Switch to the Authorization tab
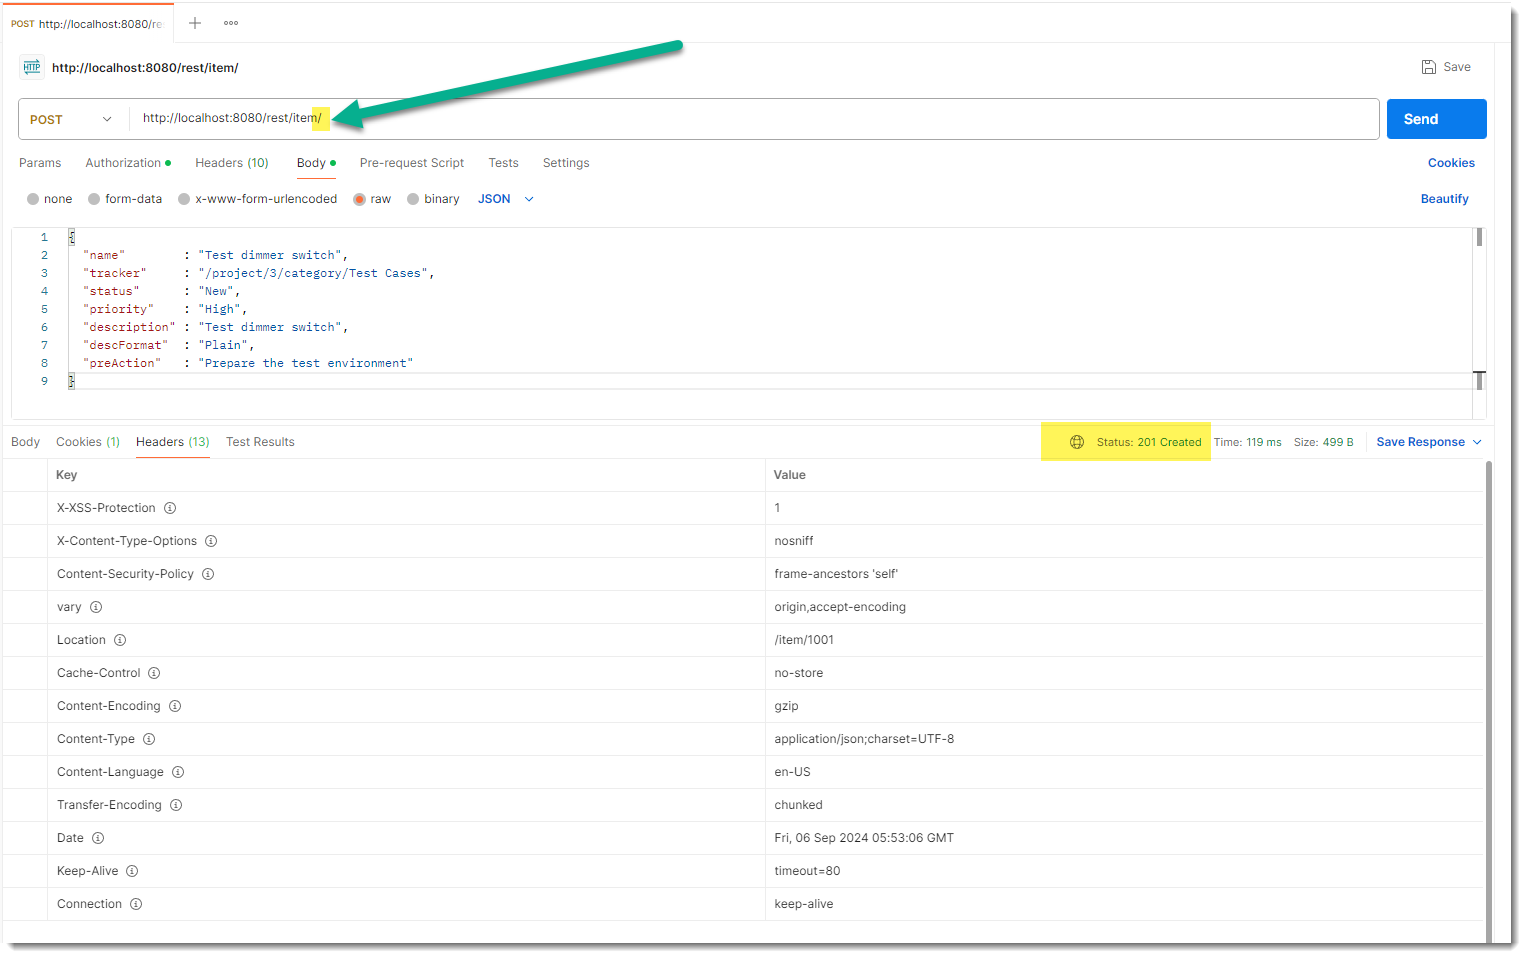This screenshot has width=1526, height=958. (x=123, y=162)
